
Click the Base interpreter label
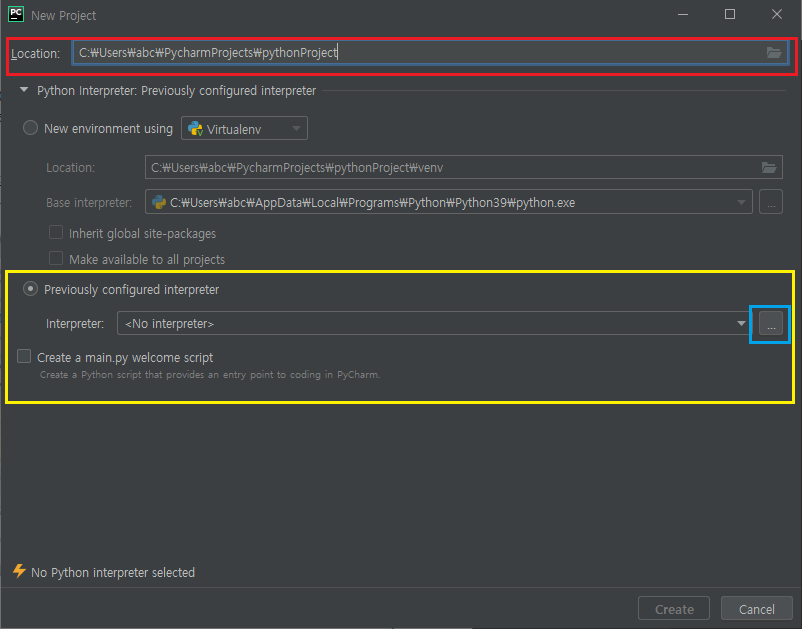click(x=89, y=203)
